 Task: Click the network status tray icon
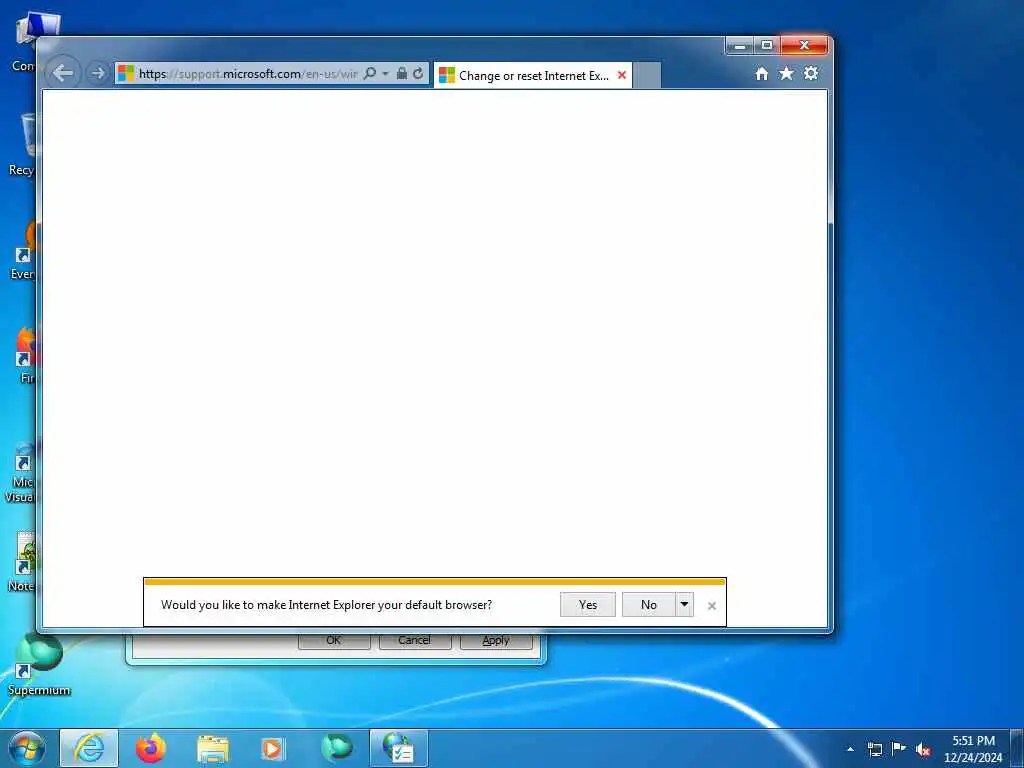click(874, 749)
